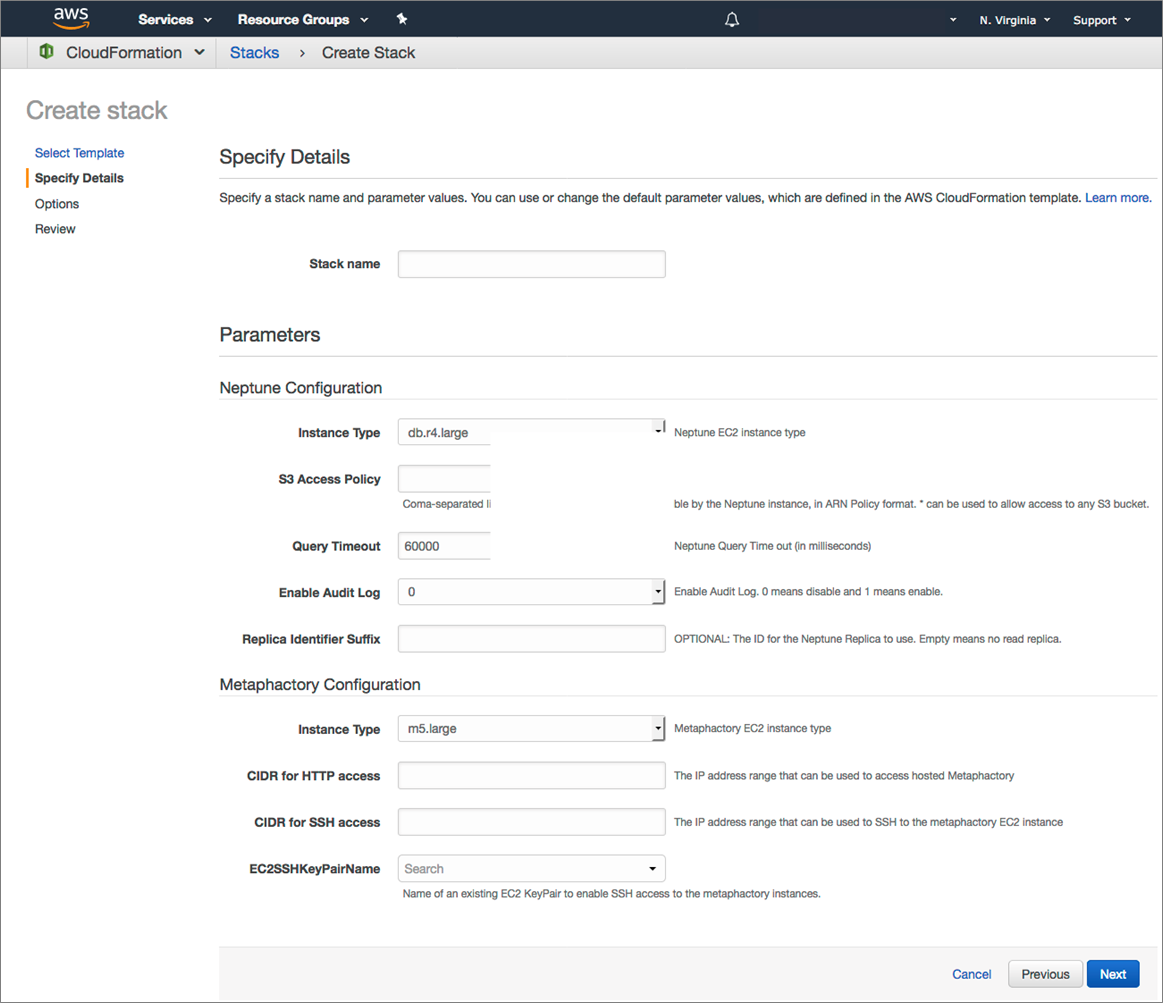Click the Cancel link
The height and width of the screenshot is (1003, 1163).
[972, 974]
